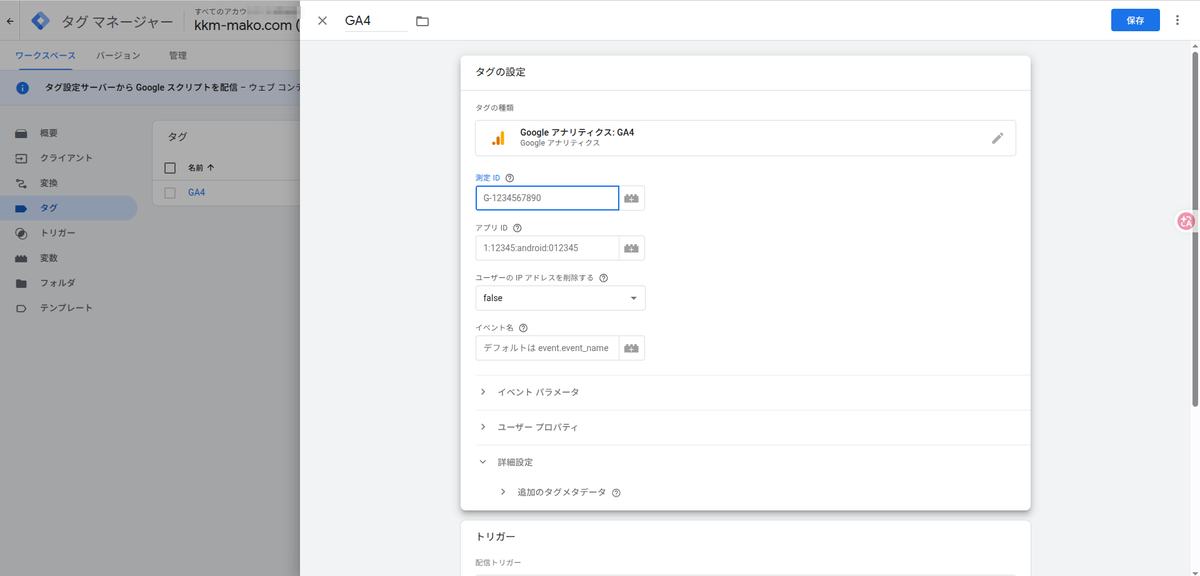The image size is (1200, 576).
Task: Click the pink extension badge at right edge
Action: [1188, 222]
